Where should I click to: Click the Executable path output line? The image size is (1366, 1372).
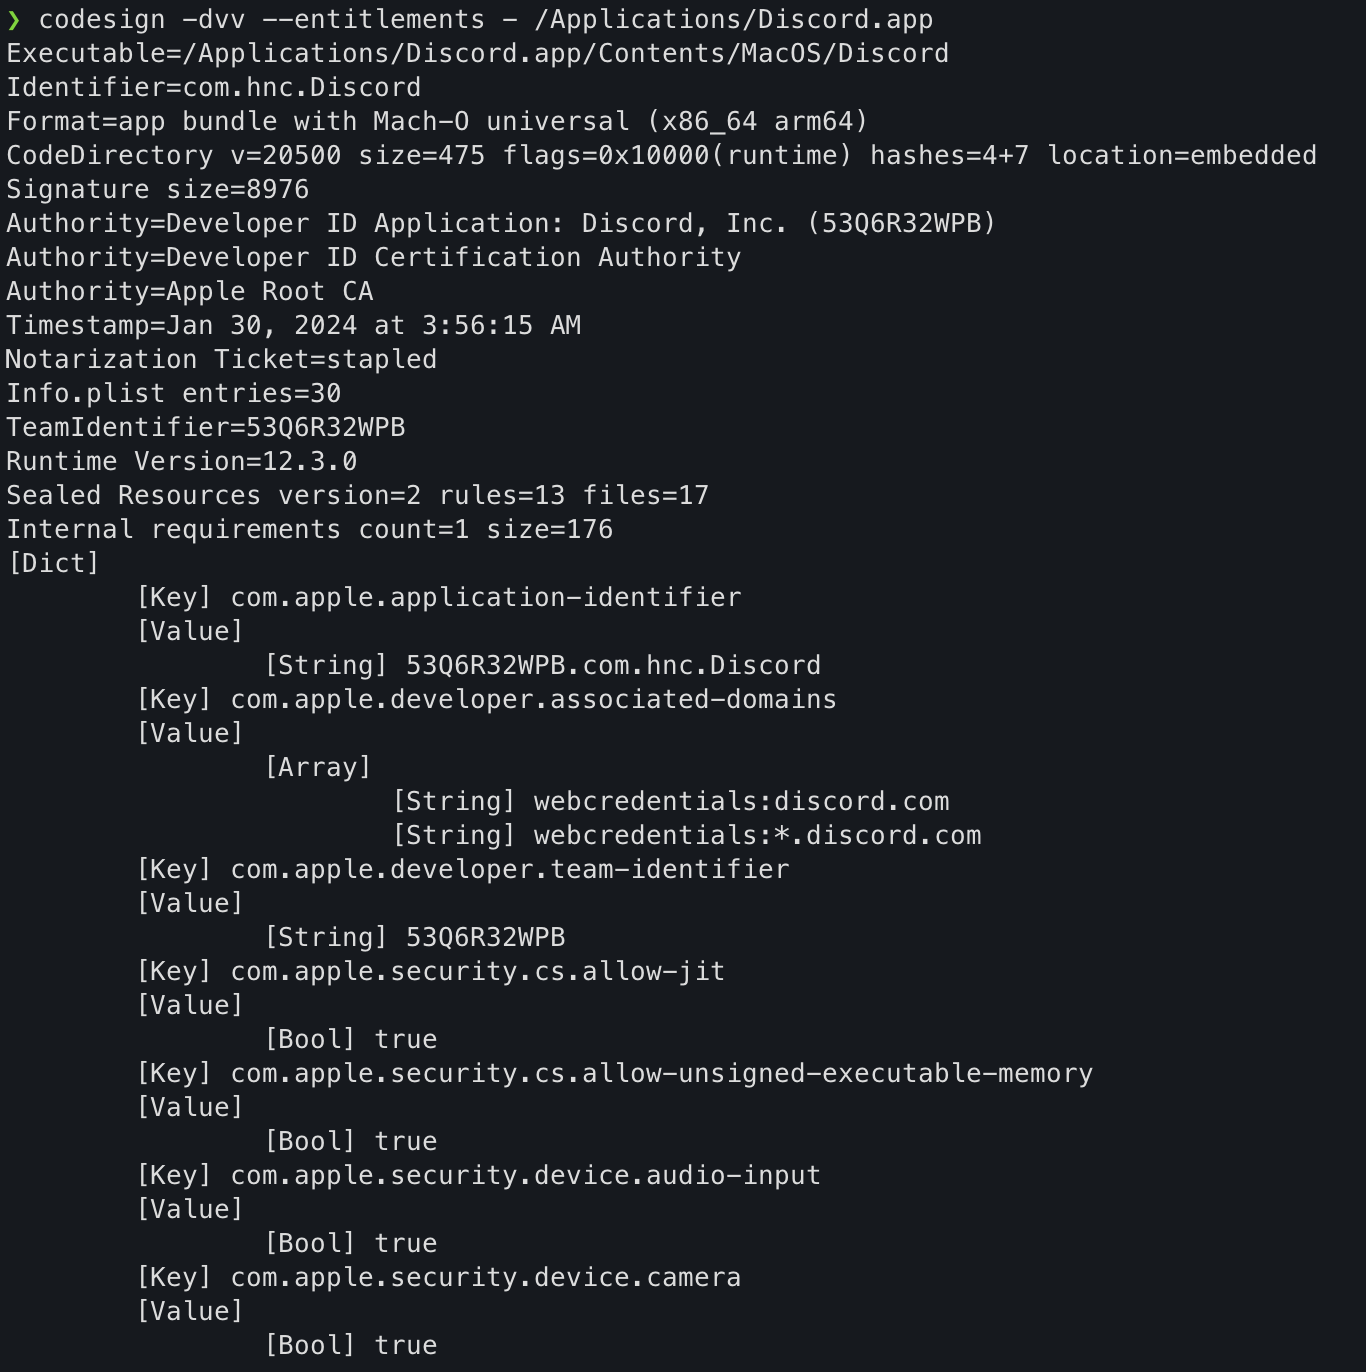pyautogui.click(x=477, y=54)
